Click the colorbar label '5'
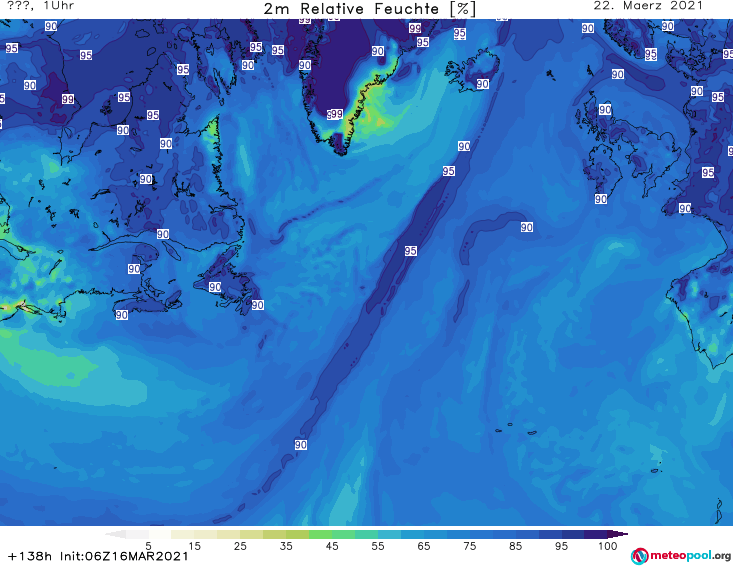This screenshot has height=566, width=733. click(148, 545)
